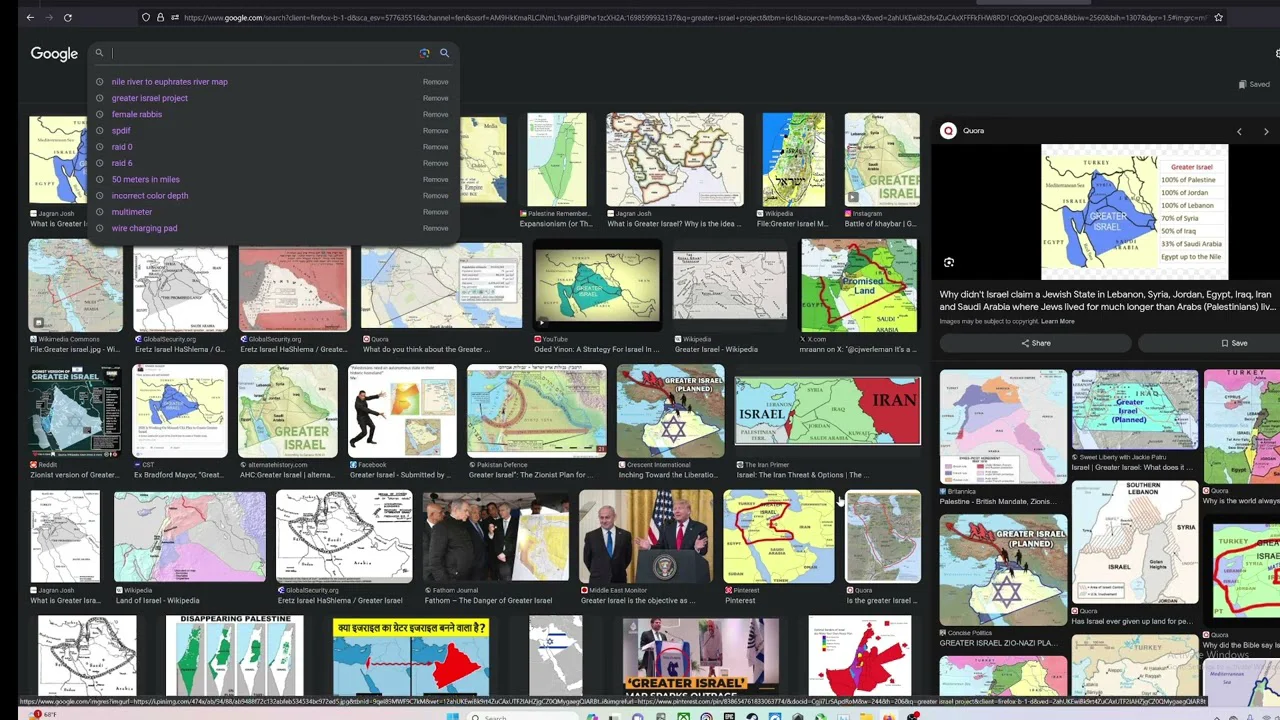Click the magnifier search submit icon
The width and height of the screenshot is (1280, 720).
point(444,53)
